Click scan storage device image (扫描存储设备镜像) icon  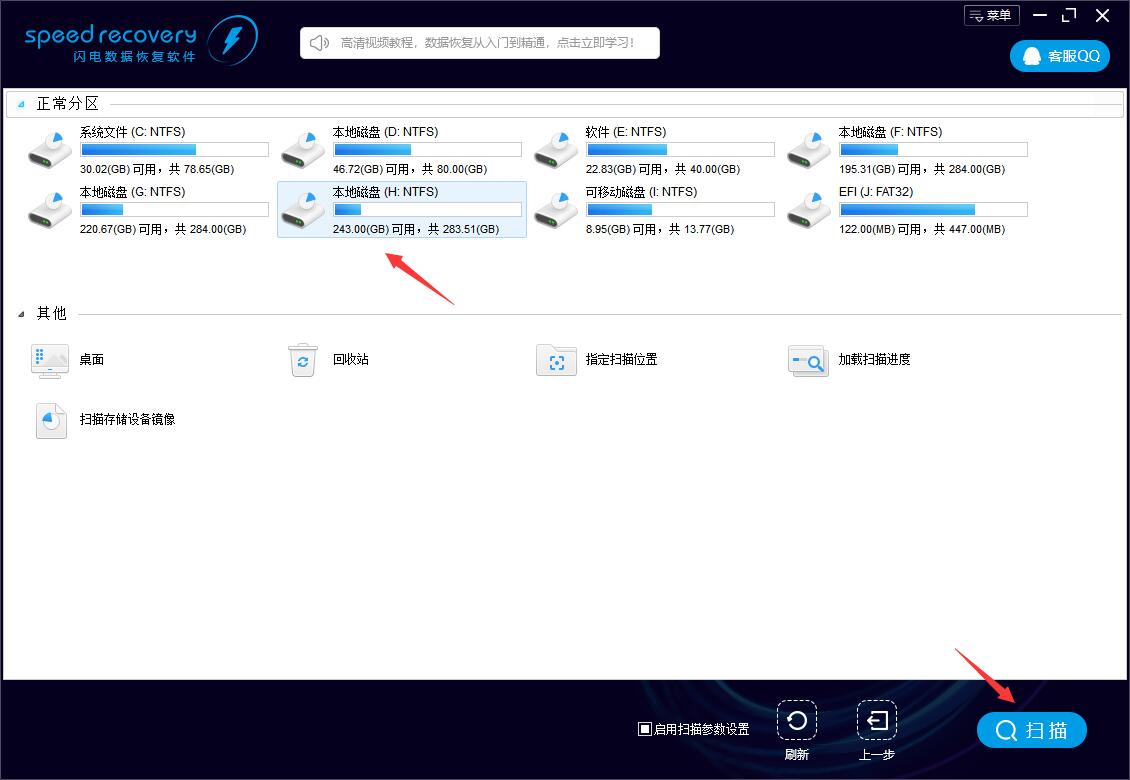click(x=51, y=420)
